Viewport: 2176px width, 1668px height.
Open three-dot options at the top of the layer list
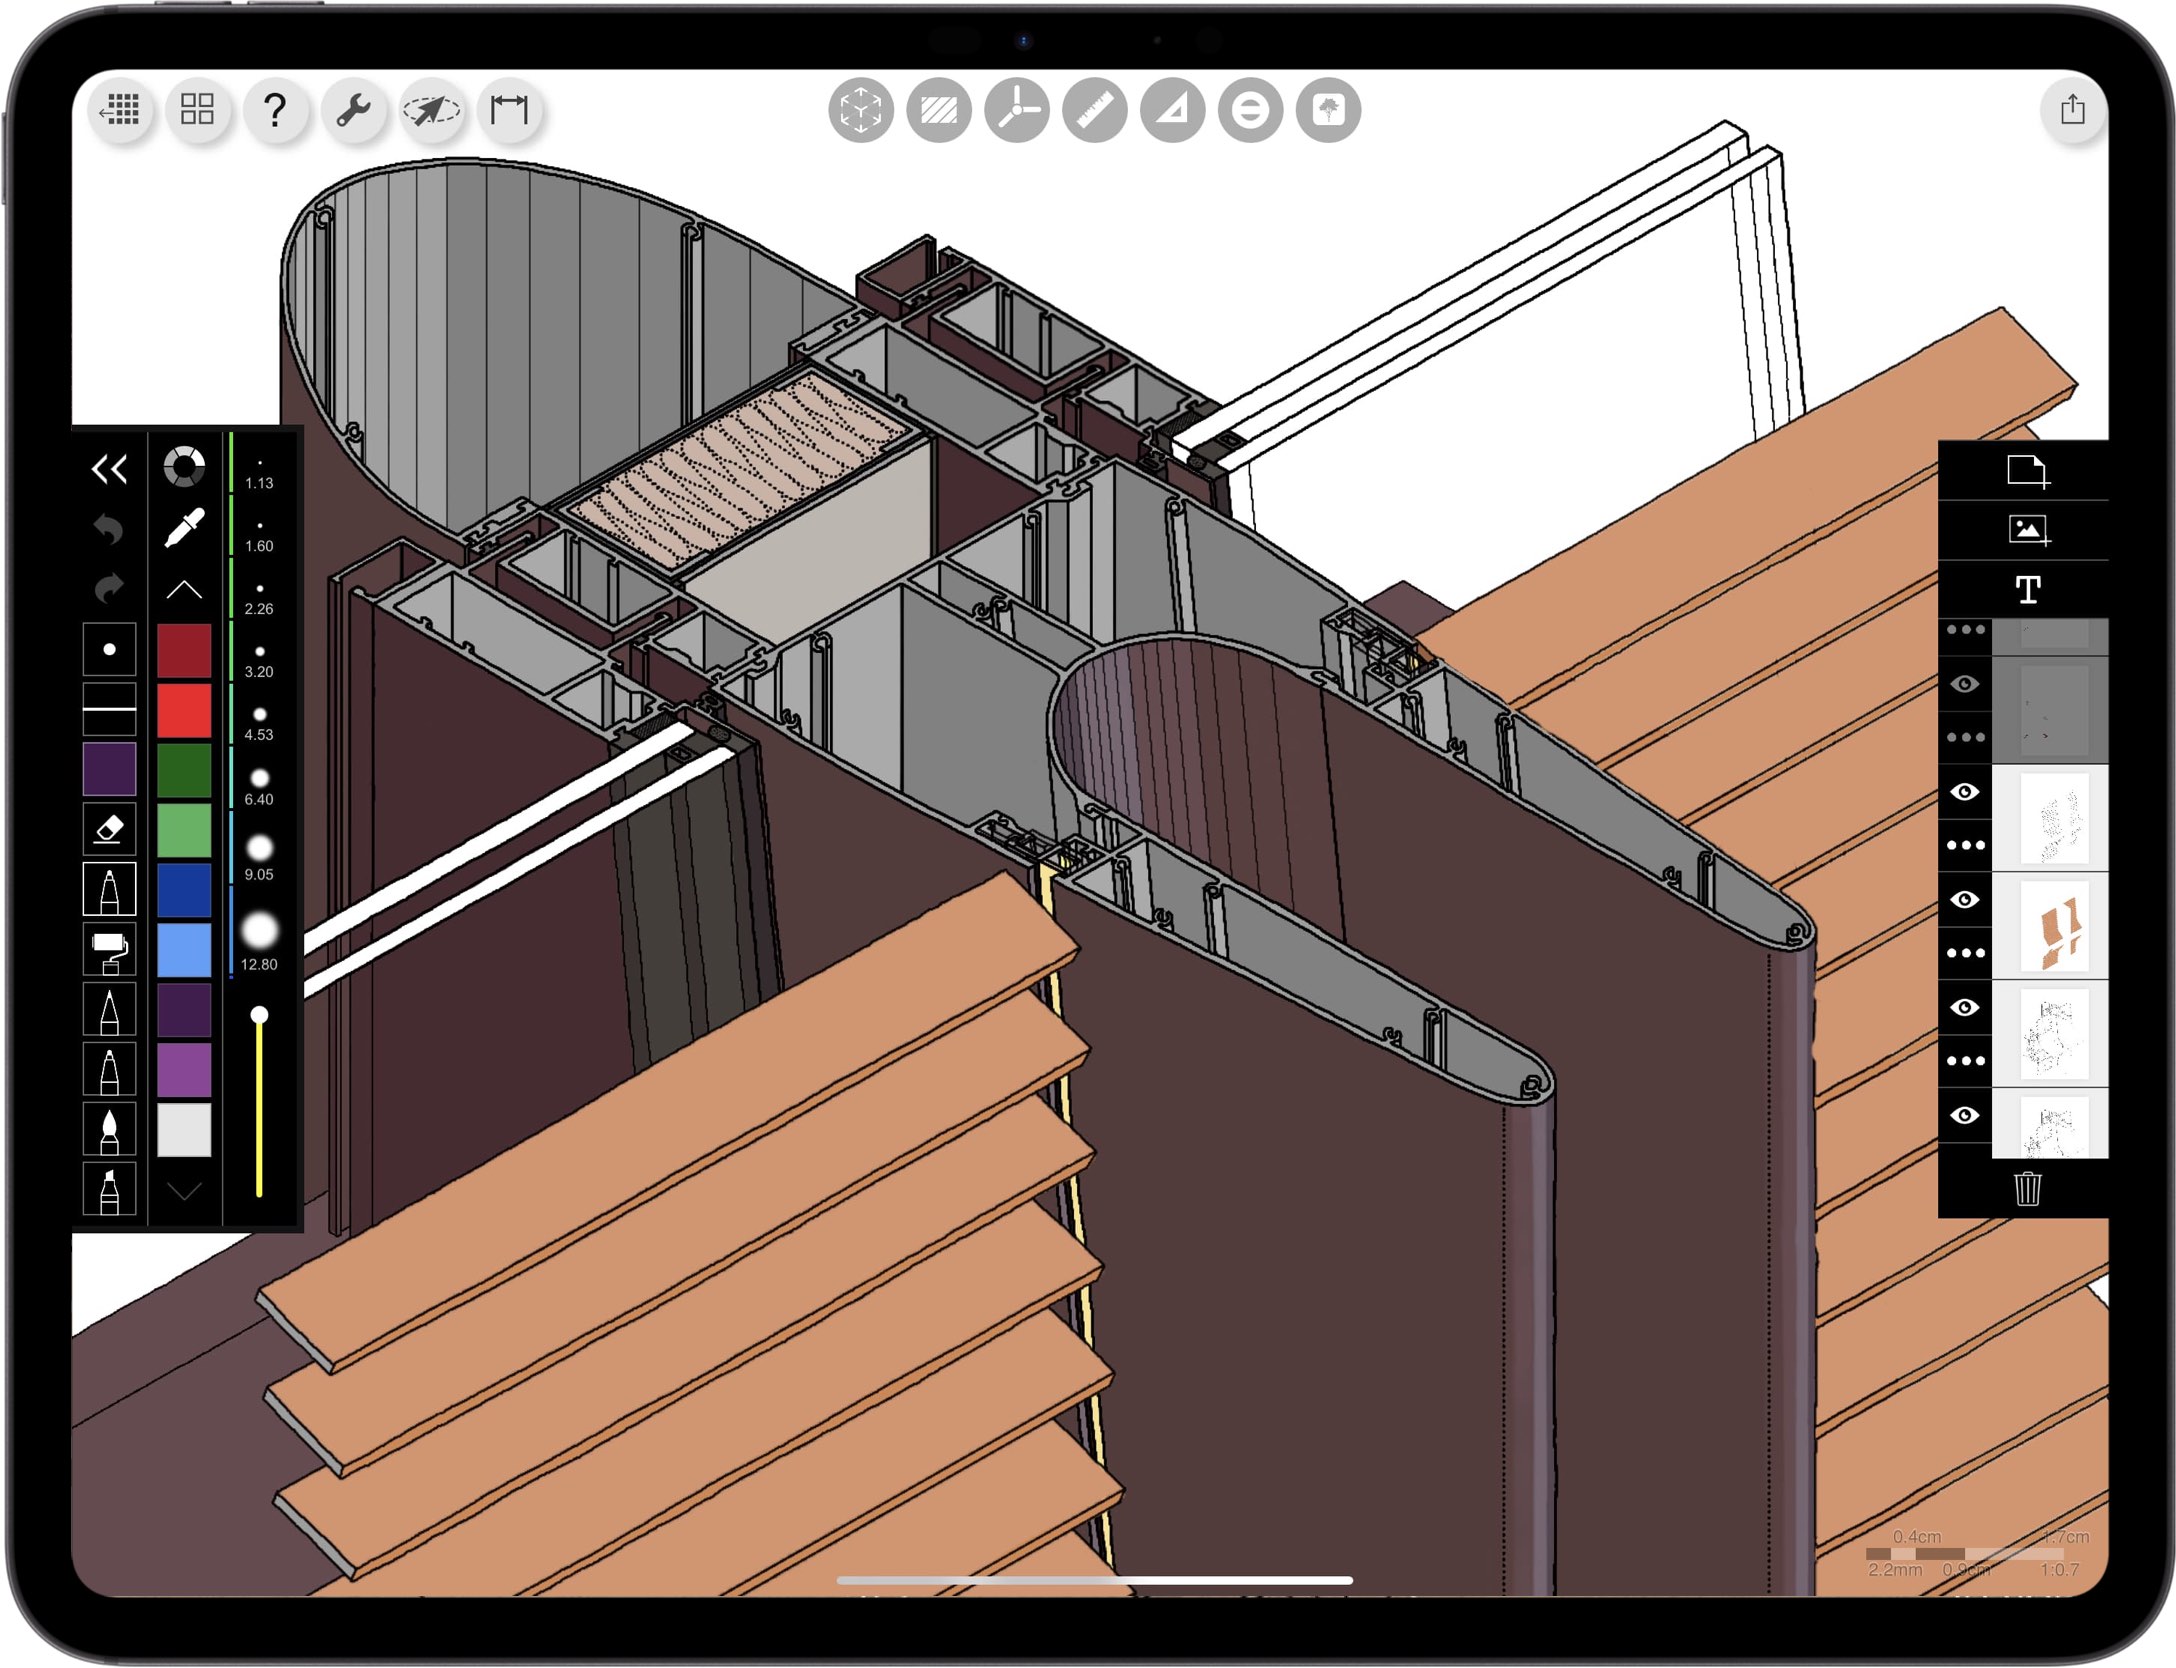point(1964,630)
